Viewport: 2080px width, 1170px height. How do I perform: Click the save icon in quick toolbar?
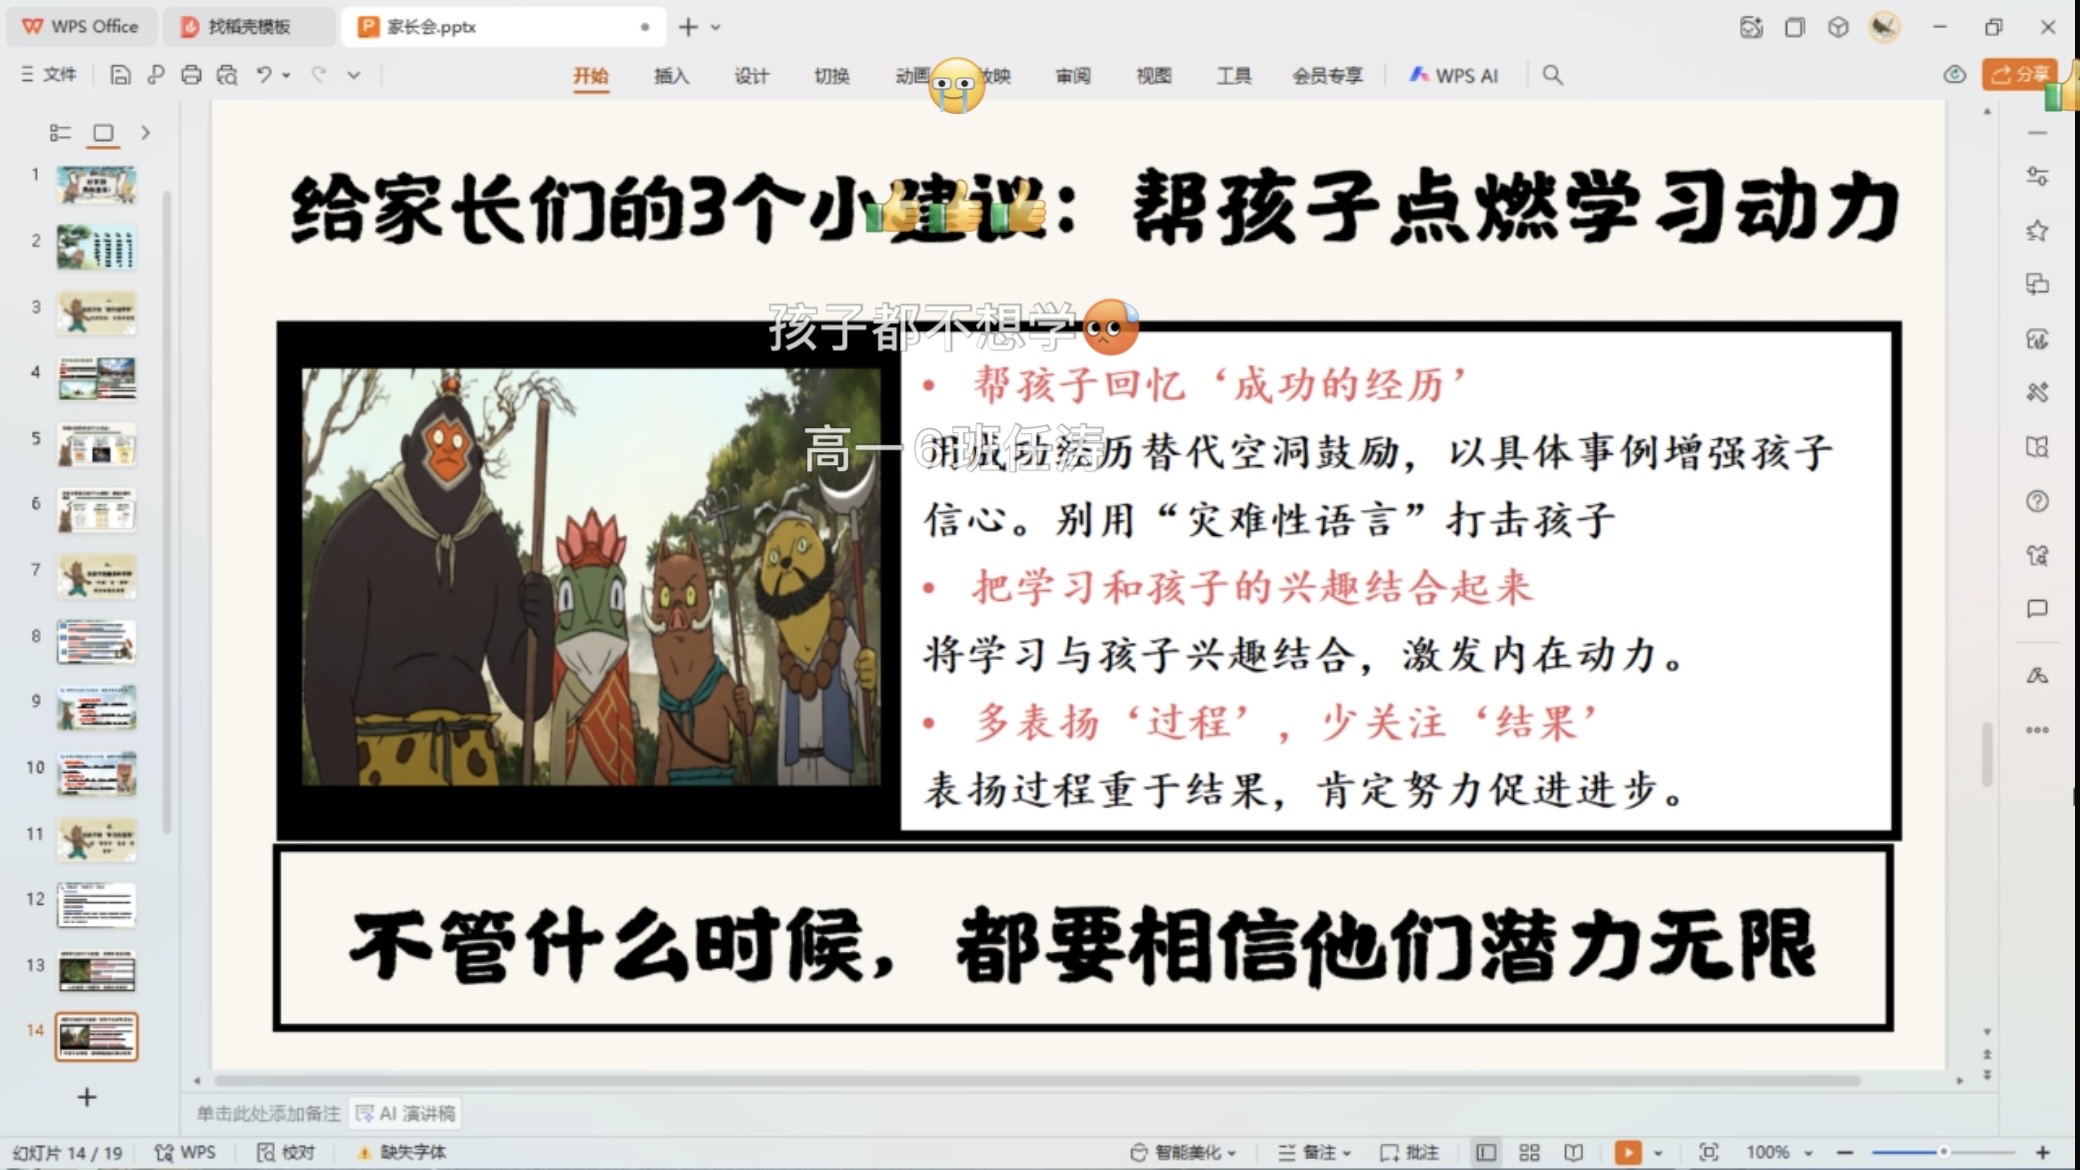pyautogui.click(x=120, y=75)
